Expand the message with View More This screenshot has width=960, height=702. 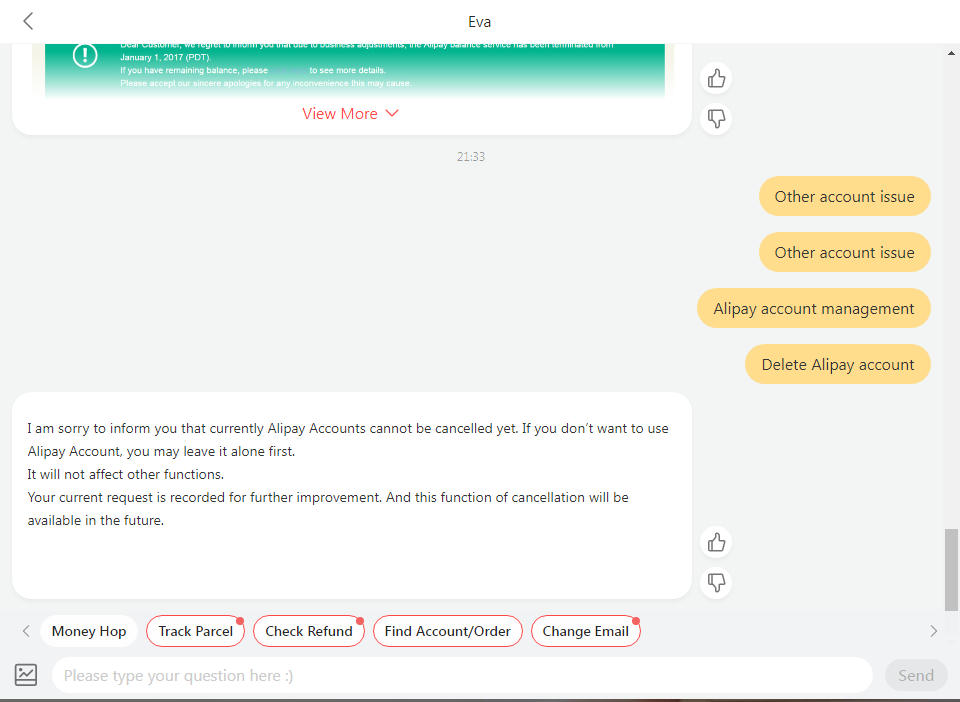pos(350,114)
